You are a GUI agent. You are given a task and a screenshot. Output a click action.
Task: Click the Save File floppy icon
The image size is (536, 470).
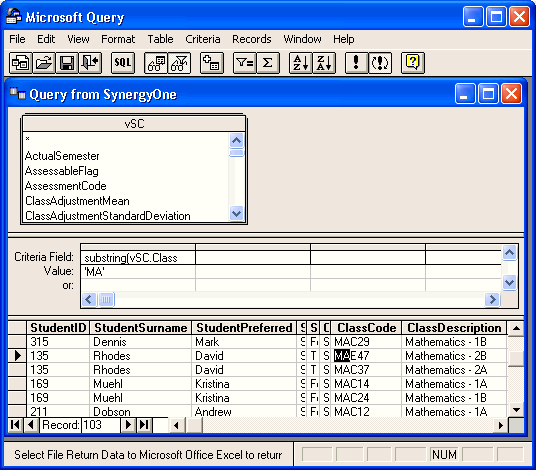coord(67,63)
